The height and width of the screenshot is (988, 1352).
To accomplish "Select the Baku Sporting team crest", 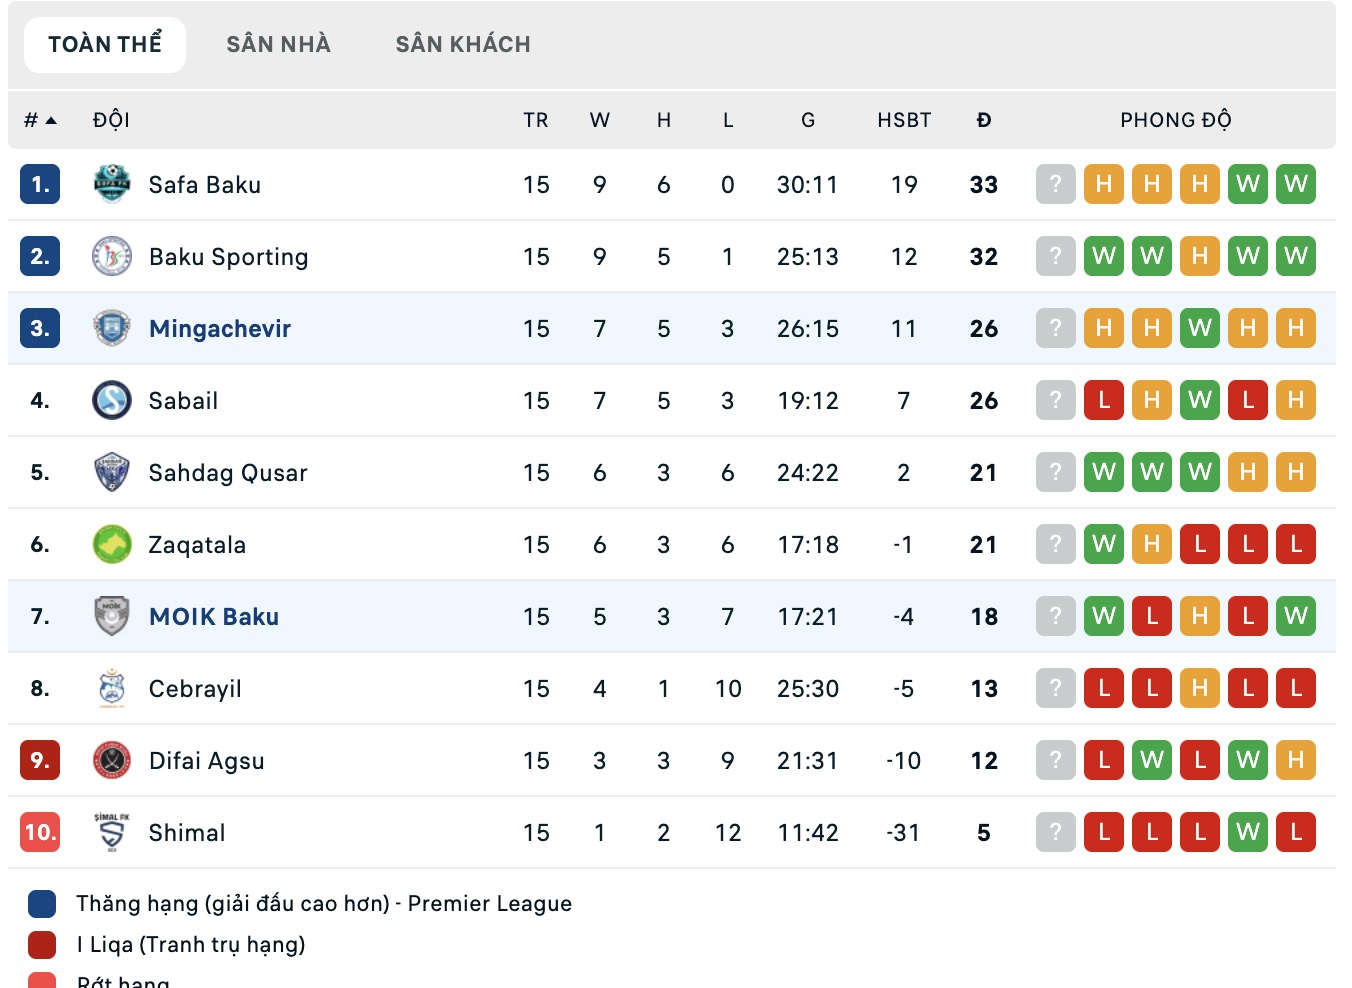I will 112,256.
